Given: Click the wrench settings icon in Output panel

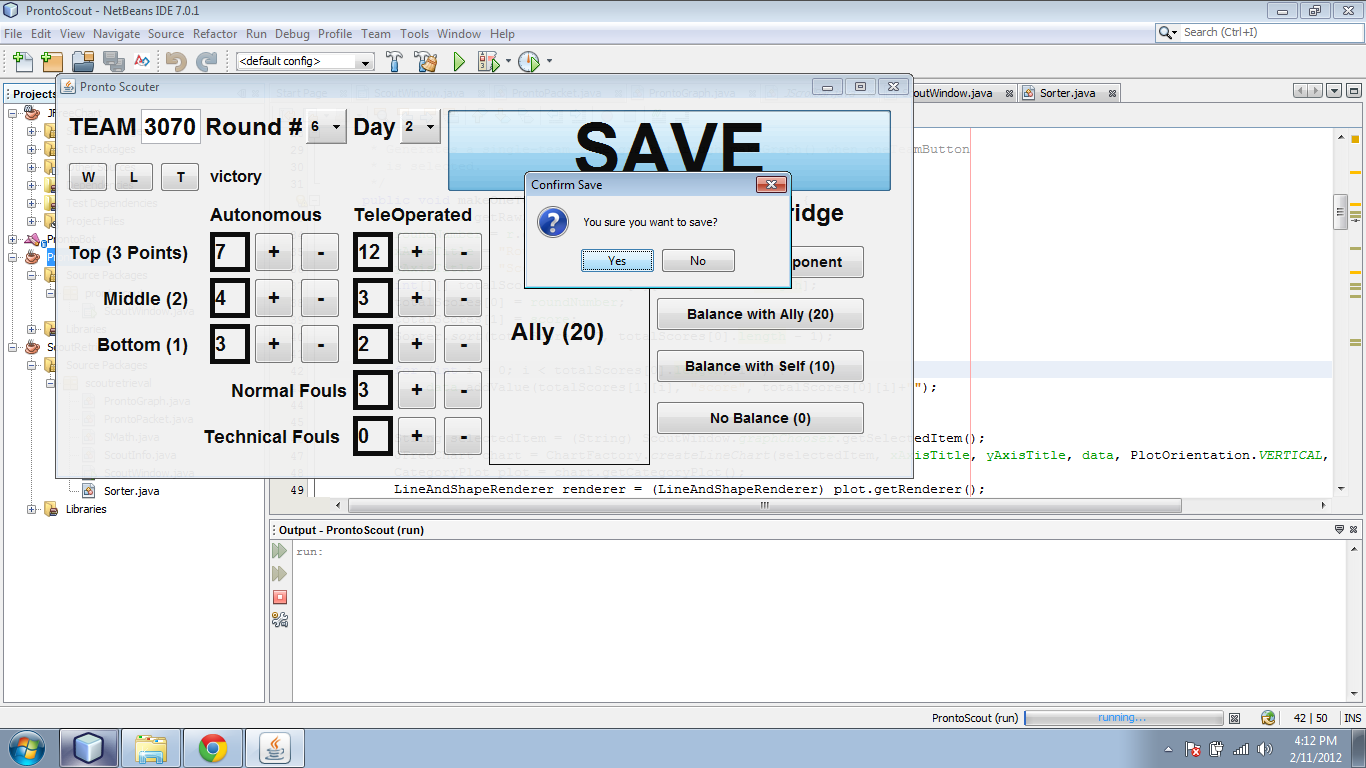Looking at the screenshot, I should [x=280, y=620].
